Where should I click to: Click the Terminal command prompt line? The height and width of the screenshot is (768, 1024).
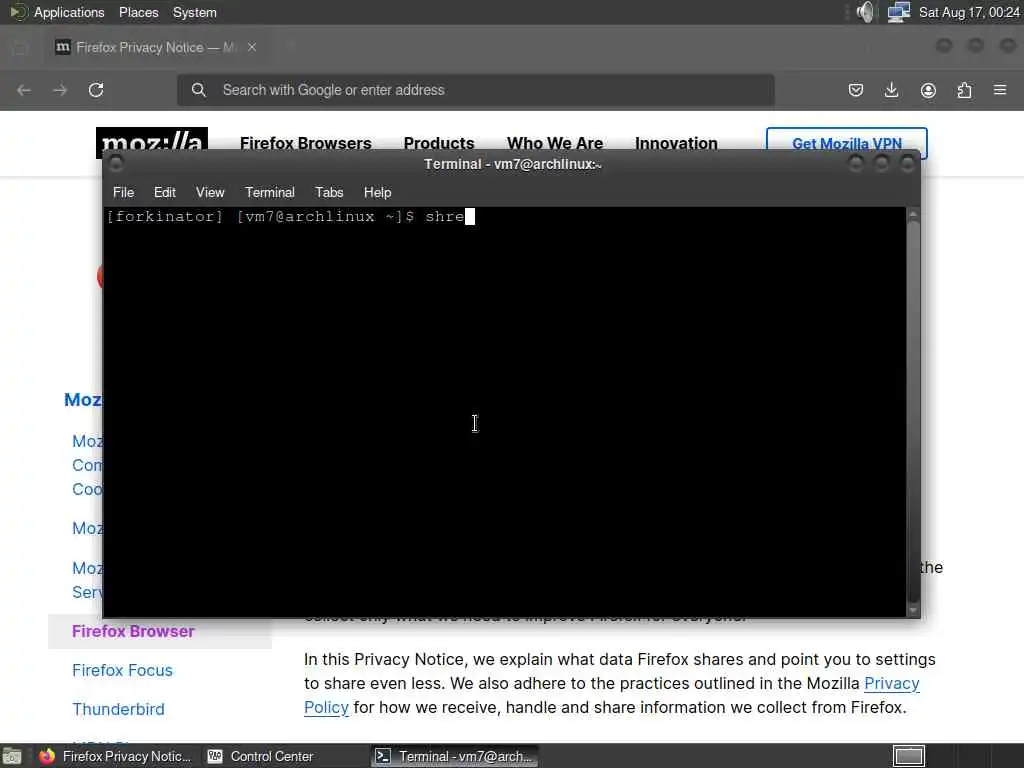tap(291, 216)
